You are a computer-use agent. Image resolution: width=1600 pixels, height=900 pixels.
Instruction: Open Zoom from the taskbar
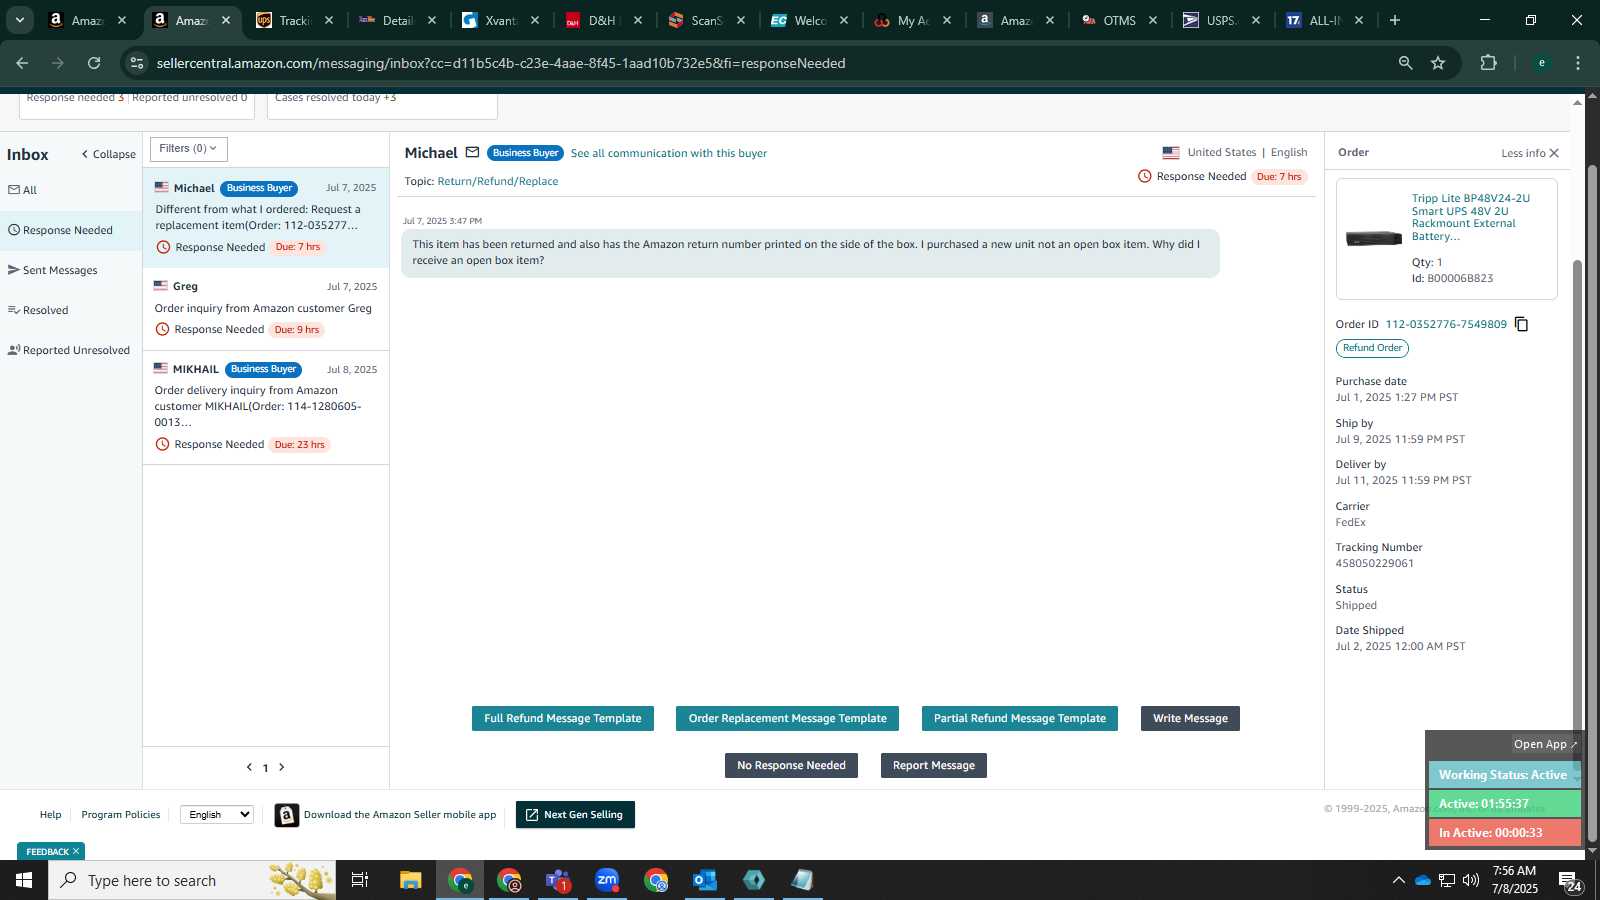click(x=607, y=880)
